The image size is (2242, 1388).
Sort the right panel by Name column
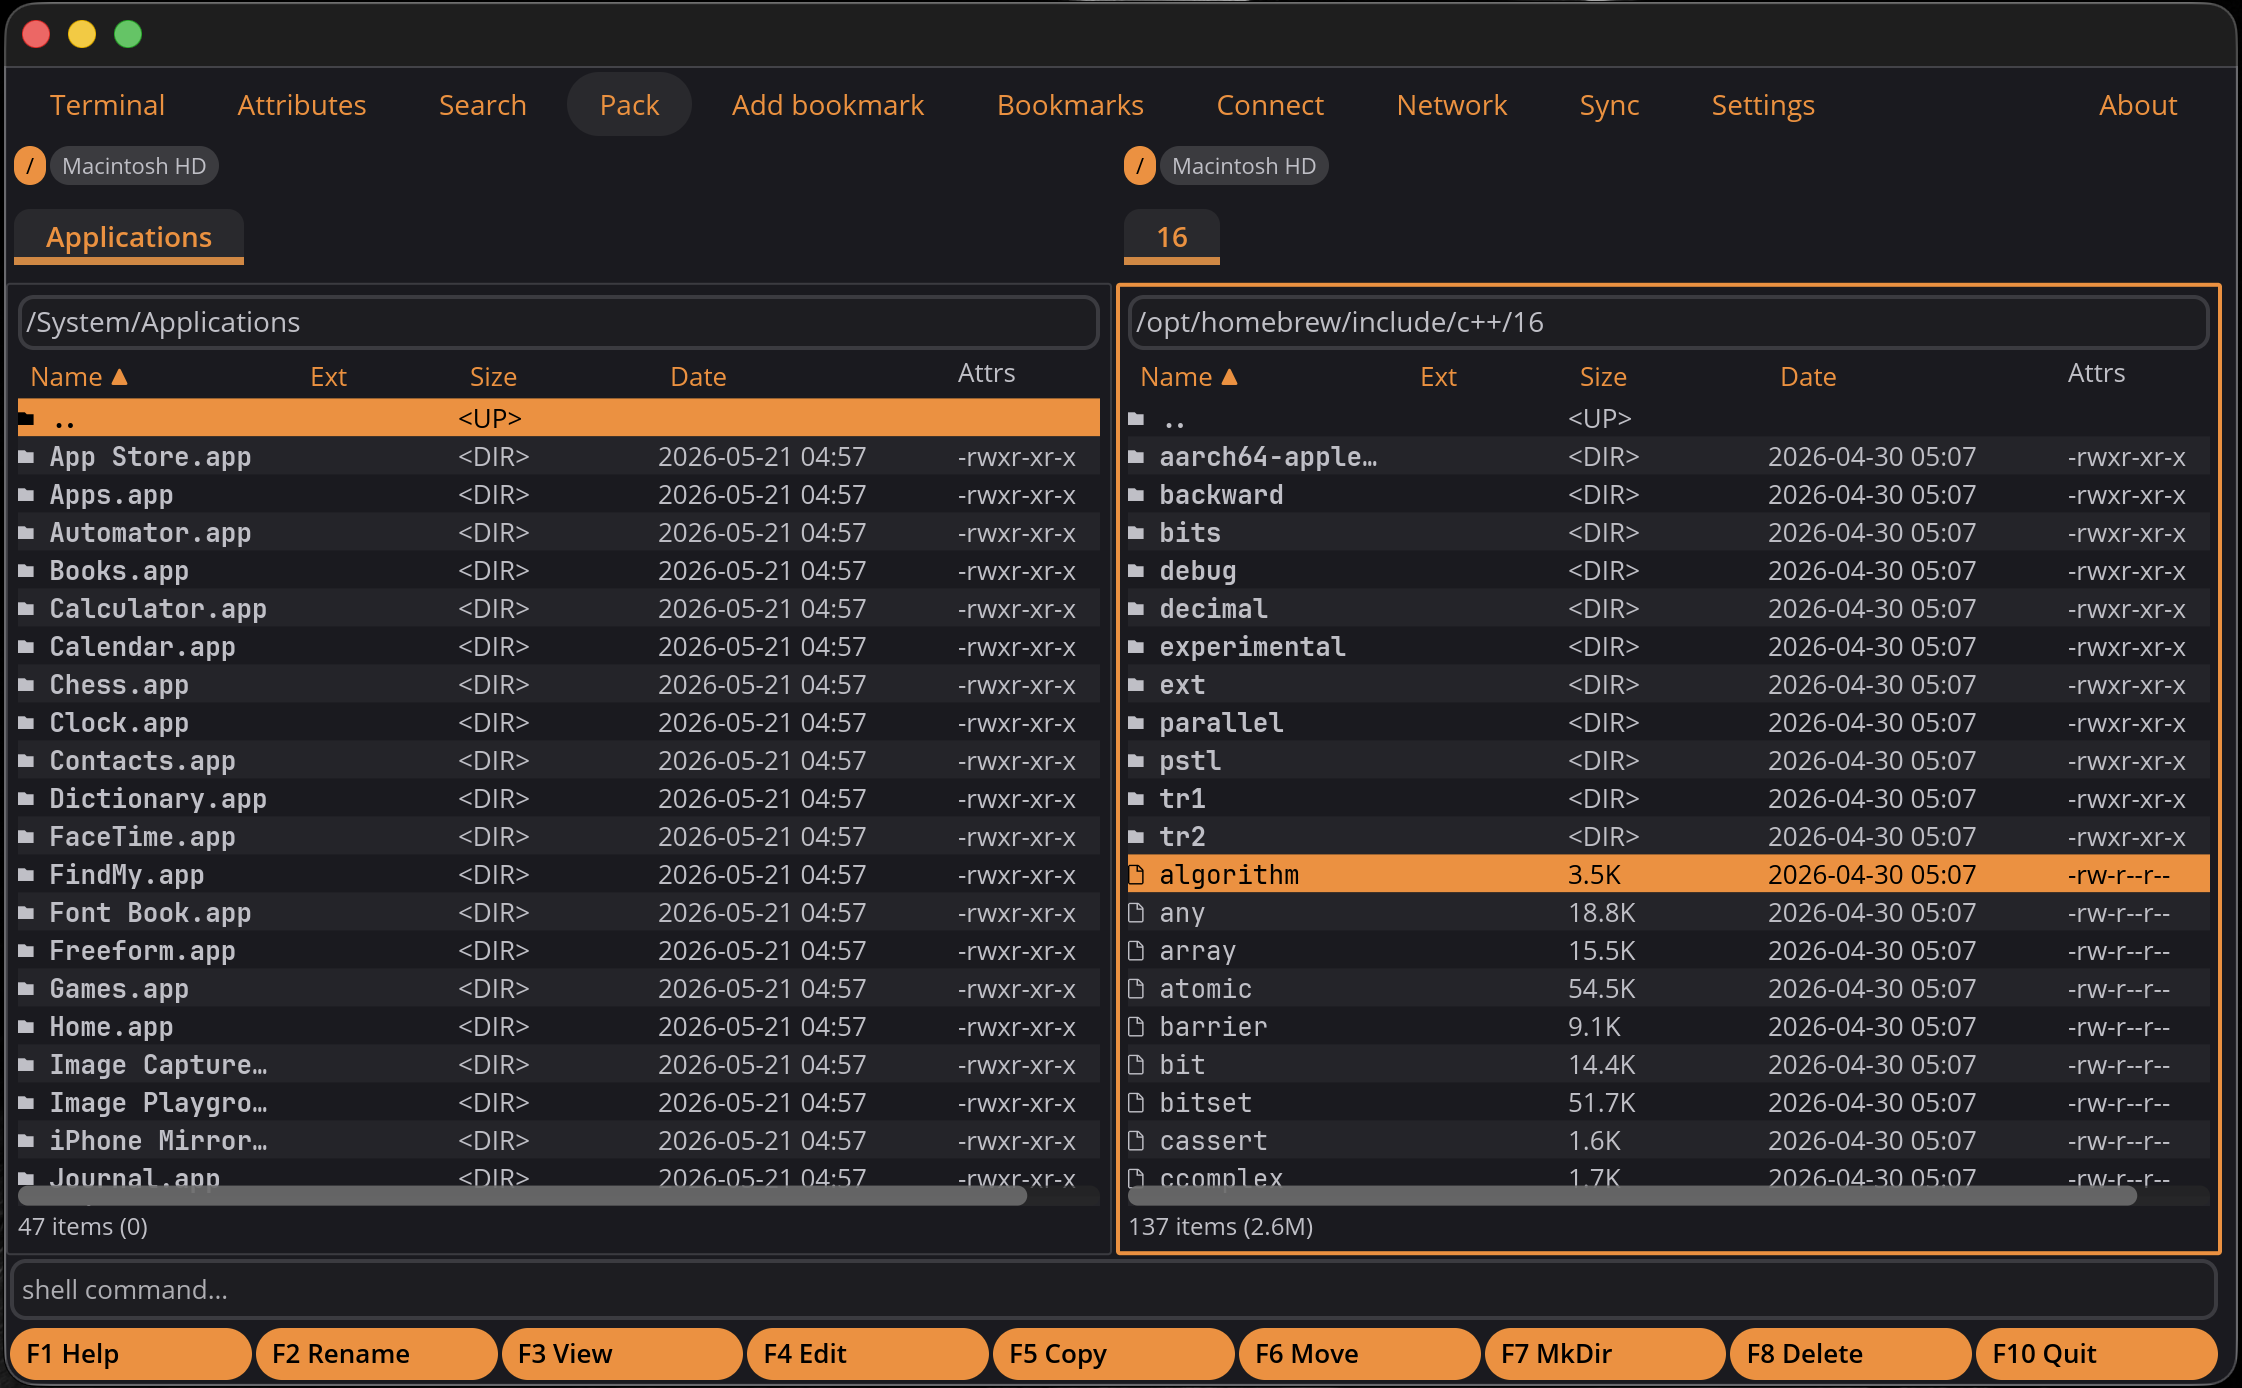pos(1189,377)
